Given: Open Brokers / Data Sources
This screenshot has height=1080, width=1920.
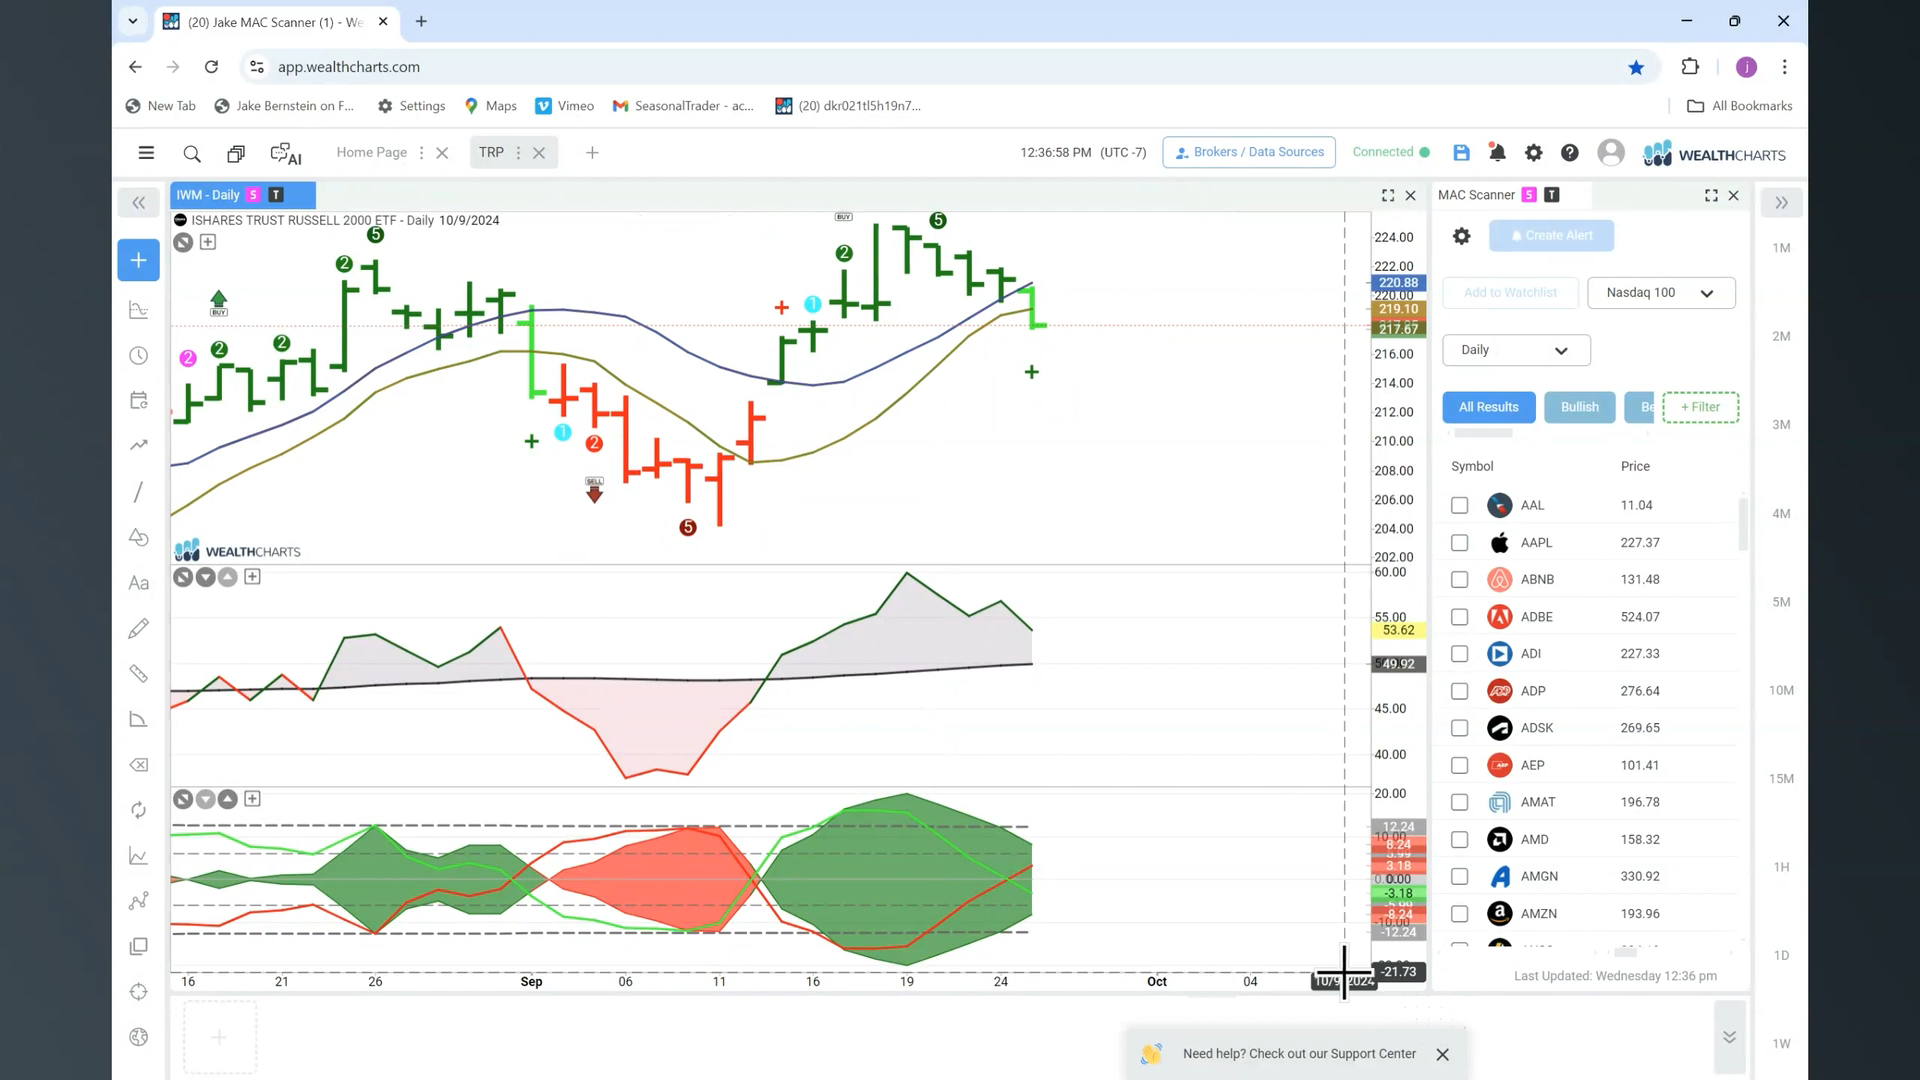Looking at the screenshot, I should click(x=1249, y=152).
